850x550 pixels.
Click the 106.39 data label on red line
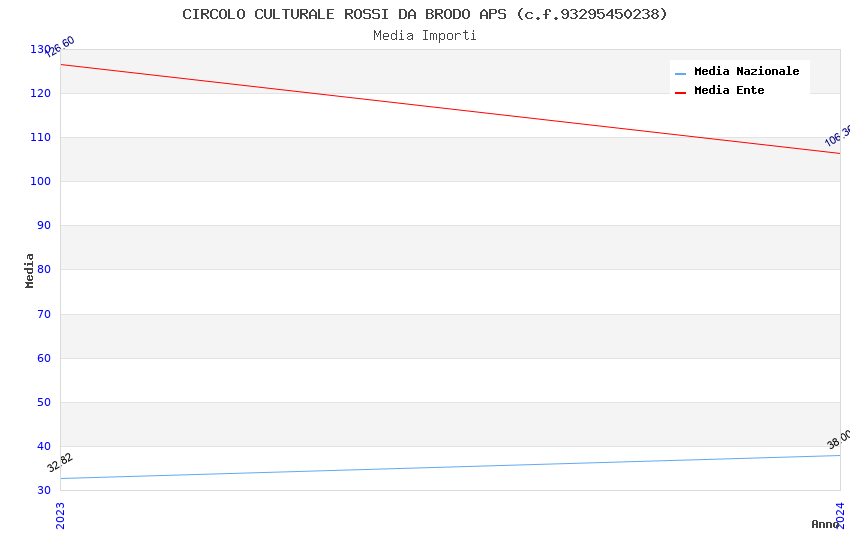[x=838, y=135]
